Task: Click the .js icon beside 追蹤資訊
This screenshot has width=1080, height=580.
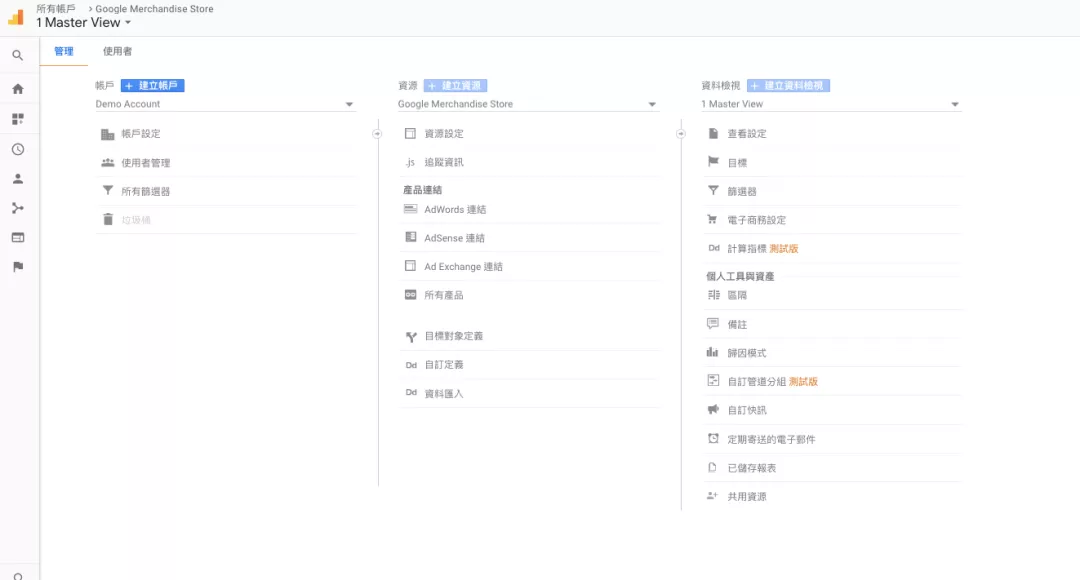Action: pos(410,163)
